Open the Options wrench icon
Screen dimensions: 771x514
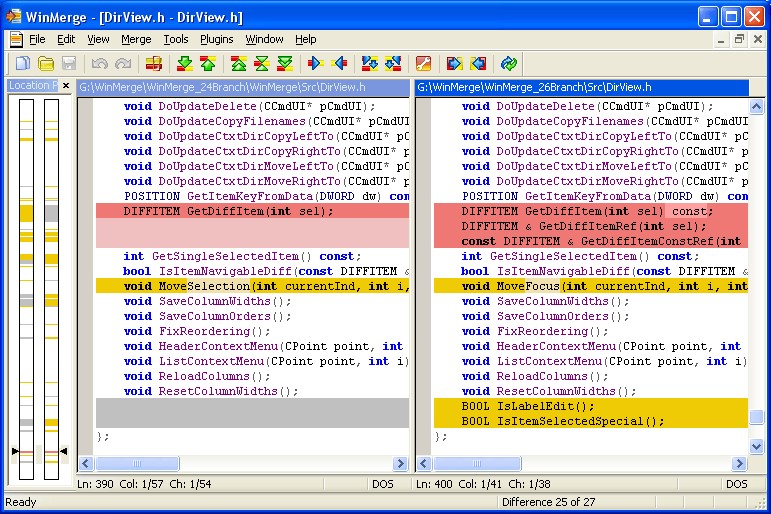422,64
